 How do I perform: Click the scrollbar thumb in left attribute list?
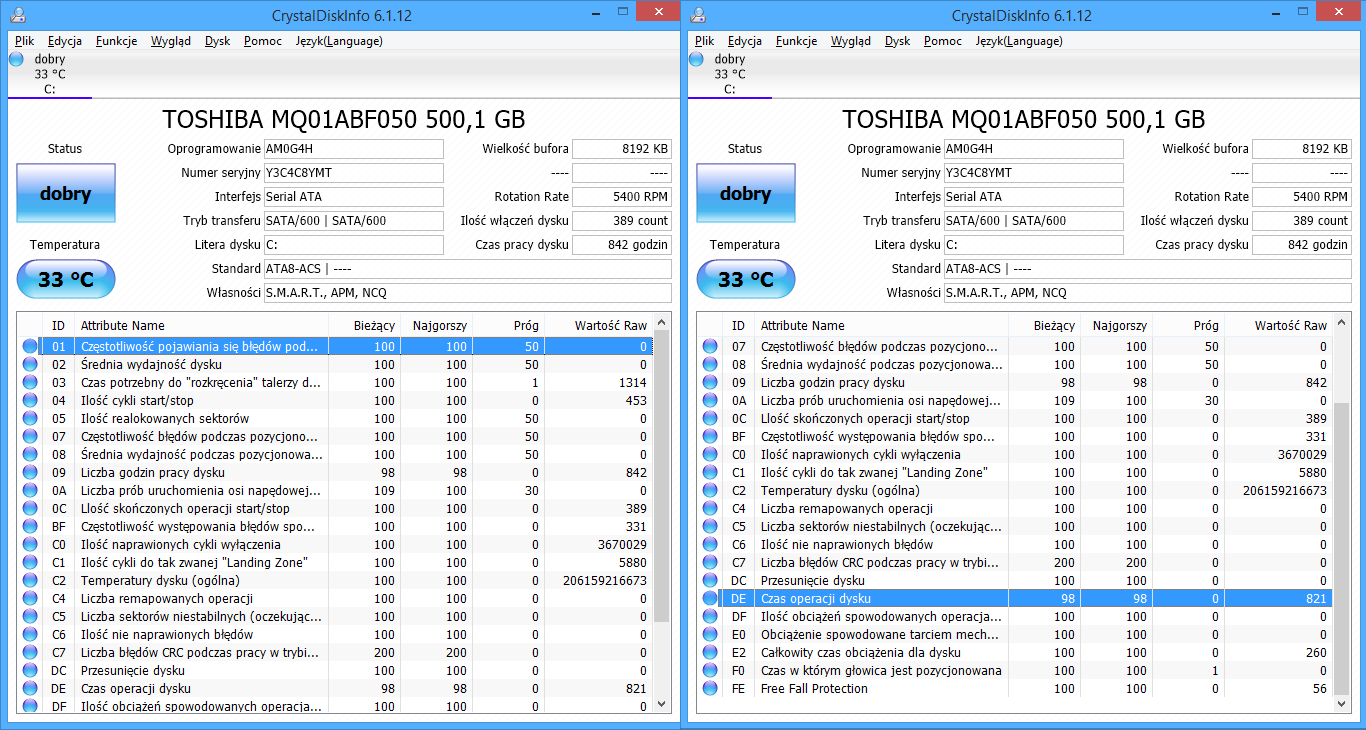coord(662,478)
